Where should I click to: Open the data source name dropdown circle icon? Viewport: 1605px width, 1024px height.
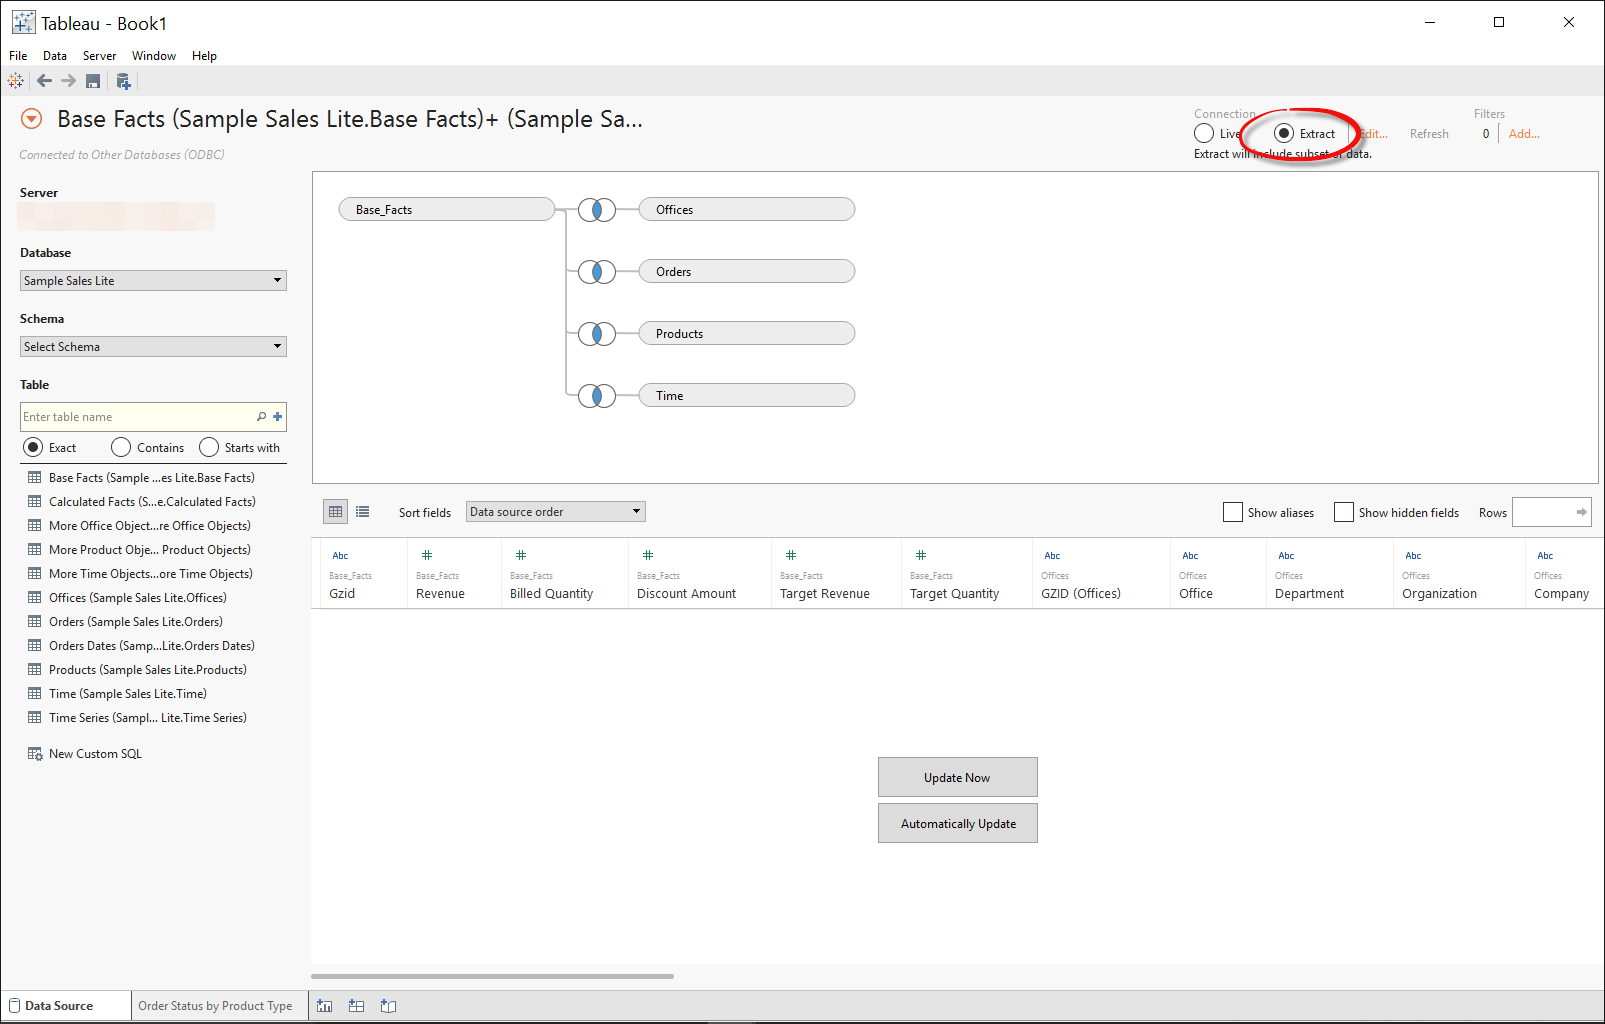point(32,119)
